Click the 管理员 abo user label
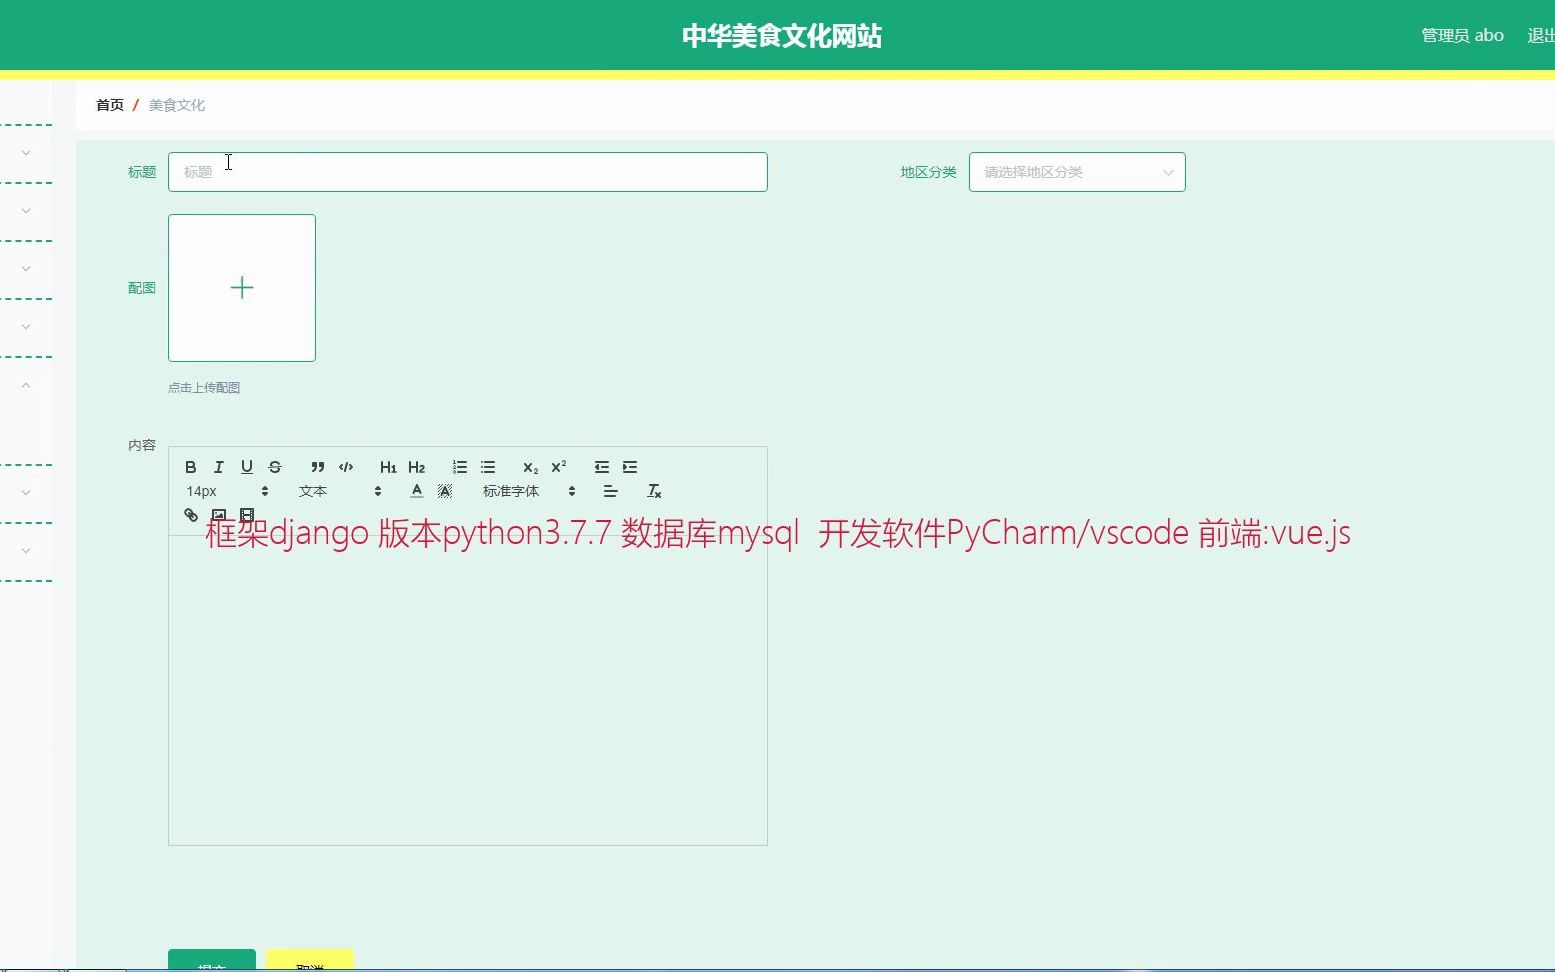 1463,35
